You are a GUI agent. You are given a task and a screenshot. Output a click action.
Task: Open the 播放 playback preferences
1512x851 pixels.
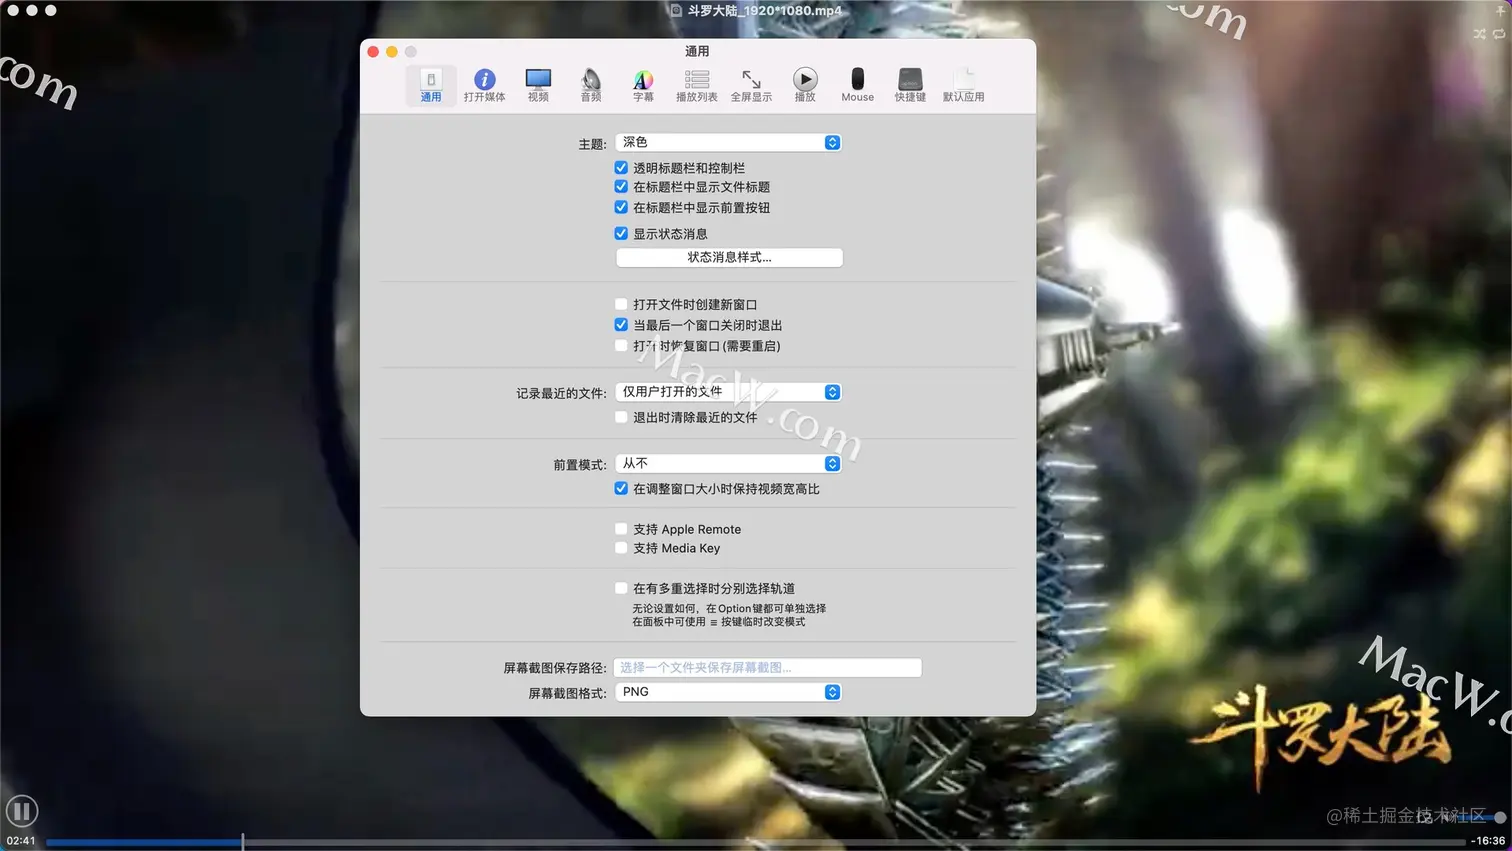pyautogui.click(x=805, y=85)
